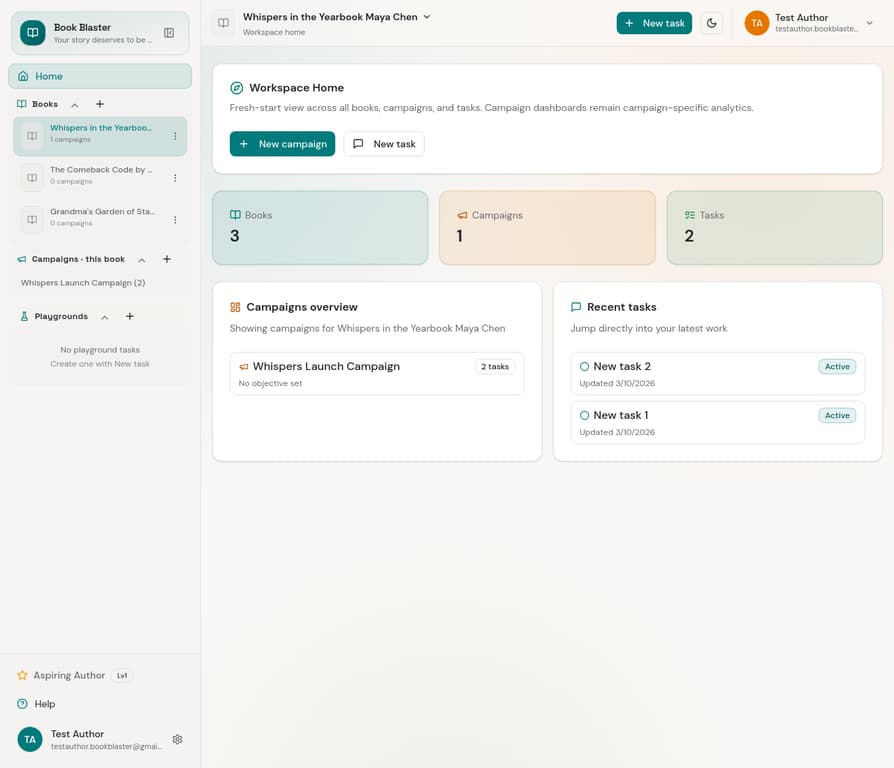Click the plus icon next to Books
The height and width of the screenshot is (768, 894).
click(x=100, y=104)
